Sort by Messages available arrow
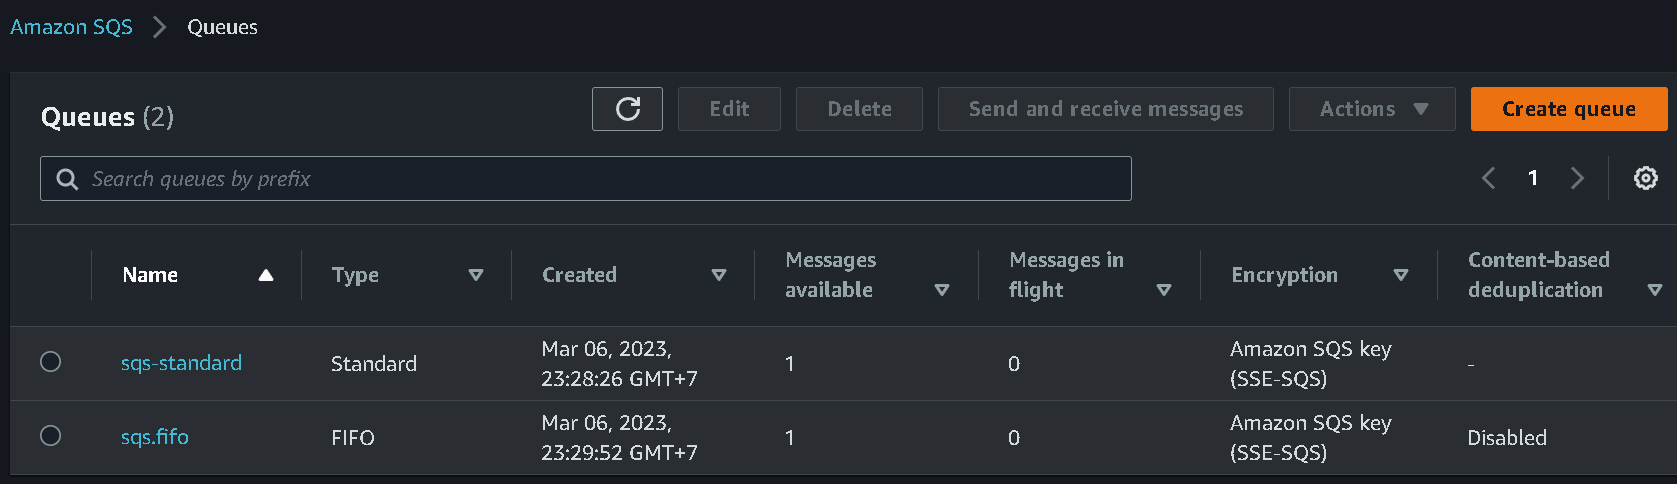1677x484 pixels. [x=941, y=290]
